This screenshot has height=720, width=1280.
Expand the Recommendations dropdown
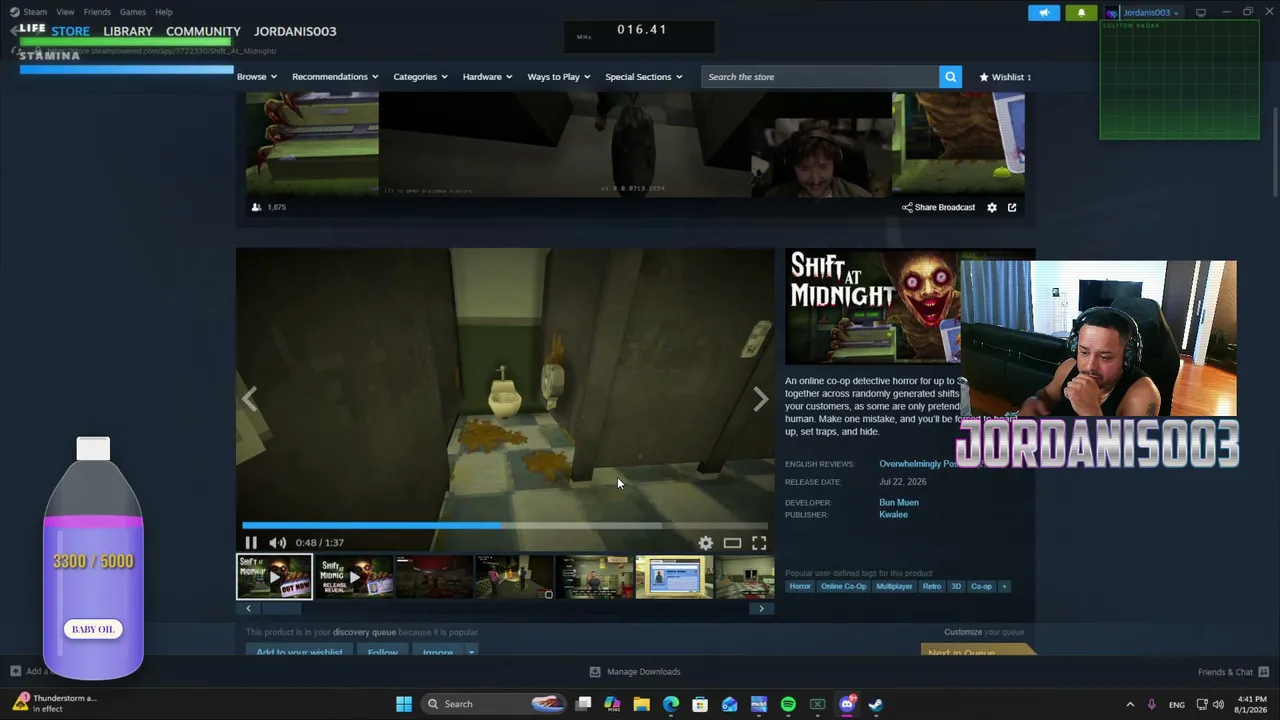pos(335,77)
